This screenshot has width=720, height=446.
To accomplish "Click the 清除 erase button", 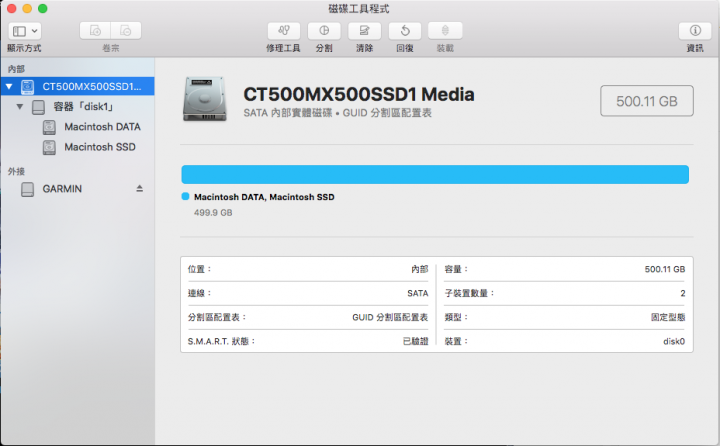I will coord(365,31).
